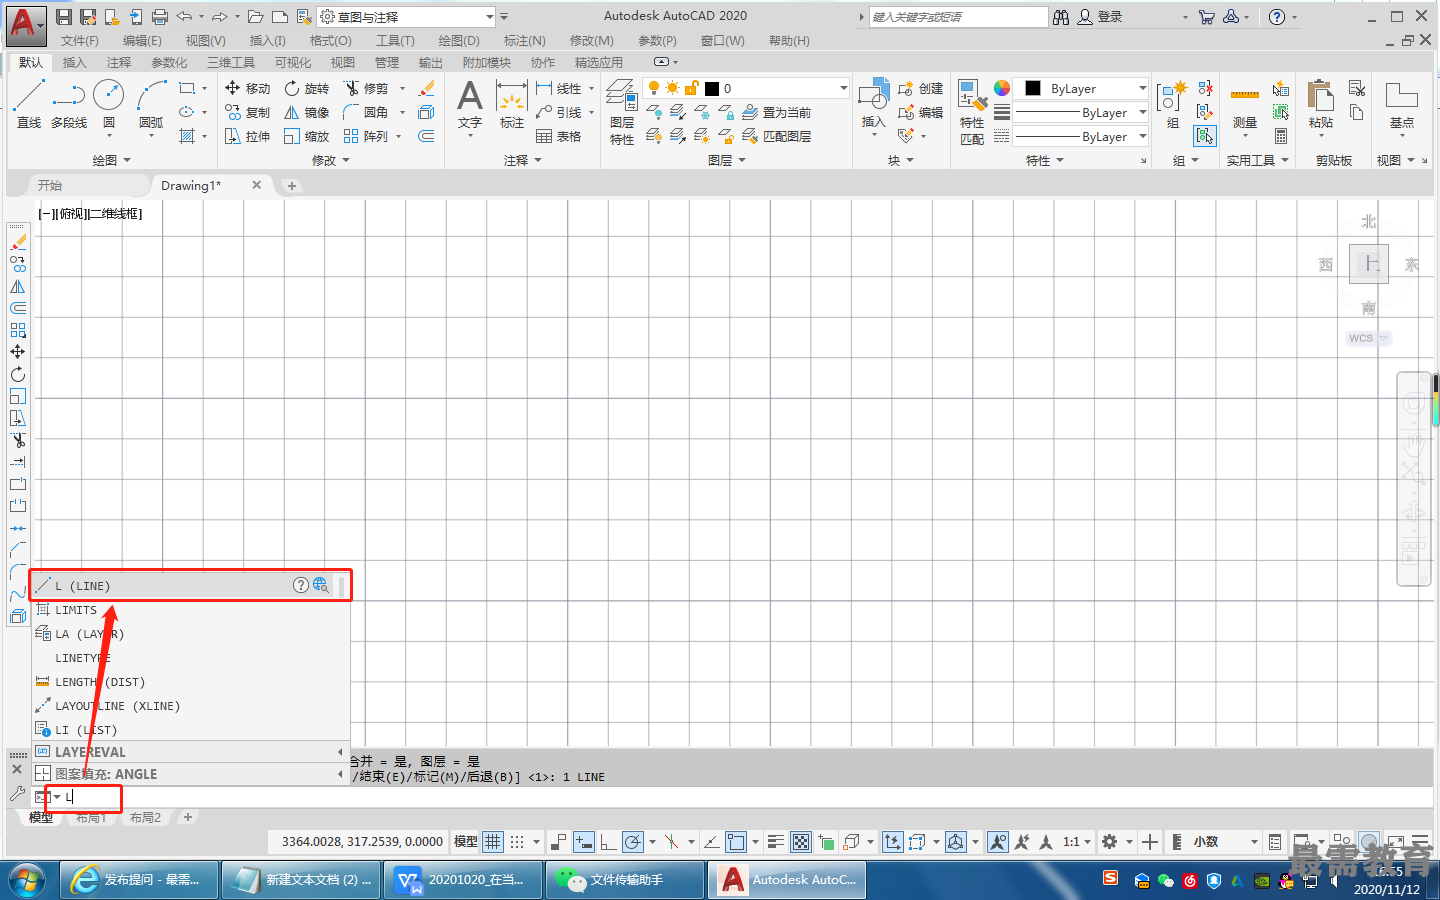Open the Dimension (标注) tool
Screen dimensions: 1440x900
pos(512,105)
